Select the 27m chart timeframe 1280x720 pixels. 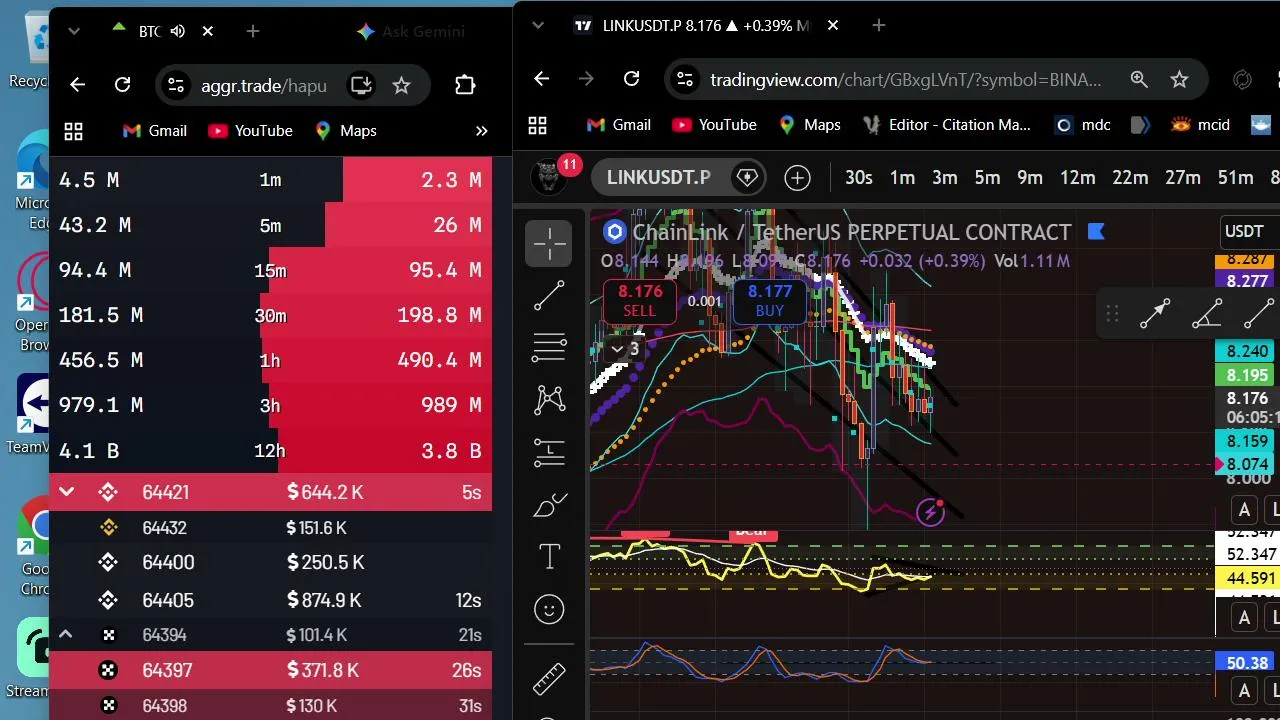click(x=1182, y=178)
